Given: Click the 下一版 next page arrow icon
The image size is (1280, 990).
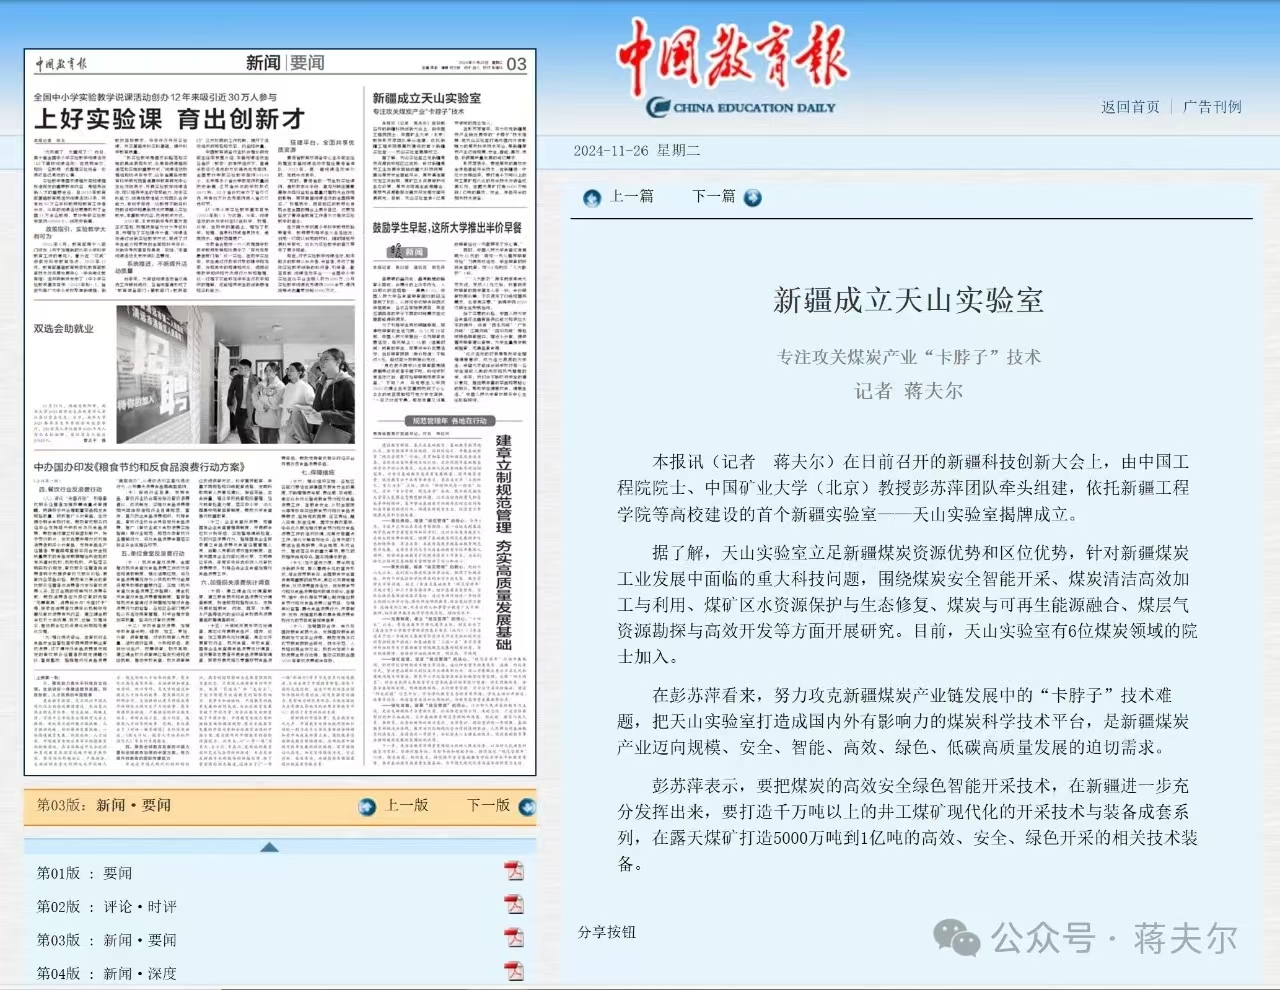Looking at the screenshot, I should (527, 806).
